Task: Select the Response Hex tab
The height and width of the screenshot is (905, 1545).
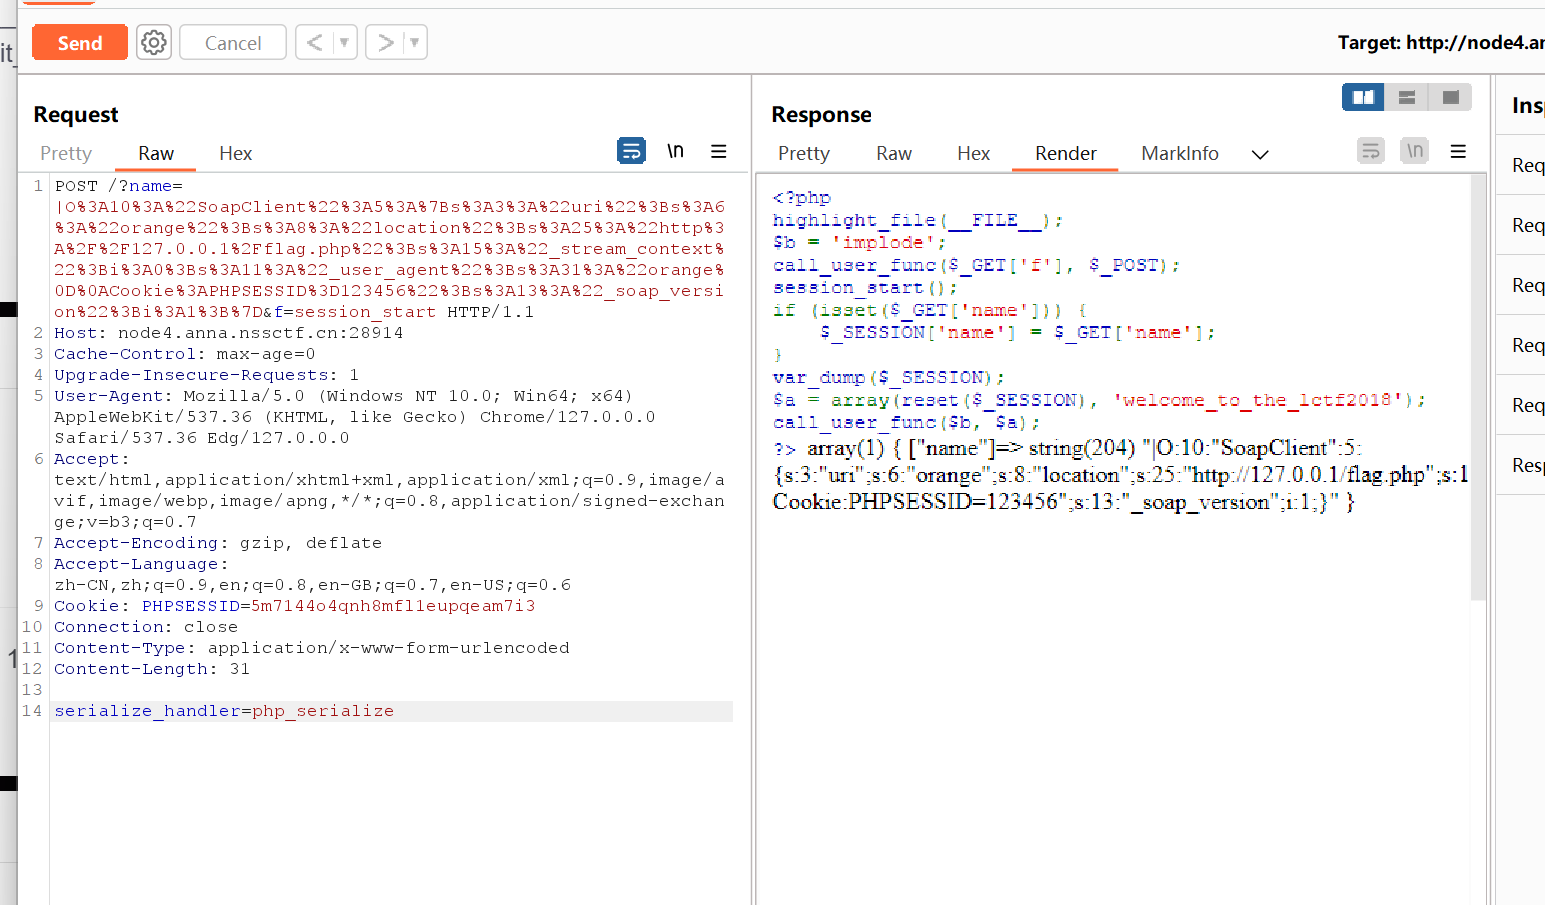Action: point(973,153)
